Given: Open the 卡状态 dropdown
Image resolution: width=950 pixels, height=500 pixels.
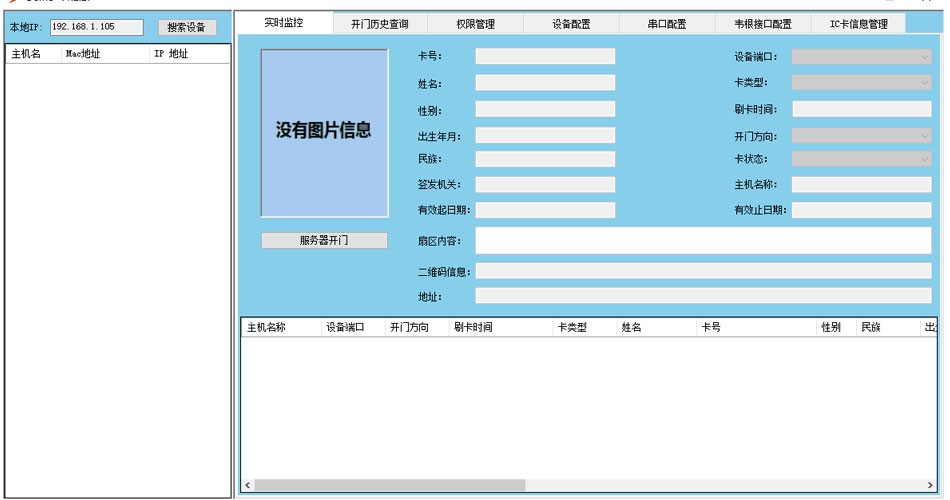Looking at the screenshot, I should [924, 159].
